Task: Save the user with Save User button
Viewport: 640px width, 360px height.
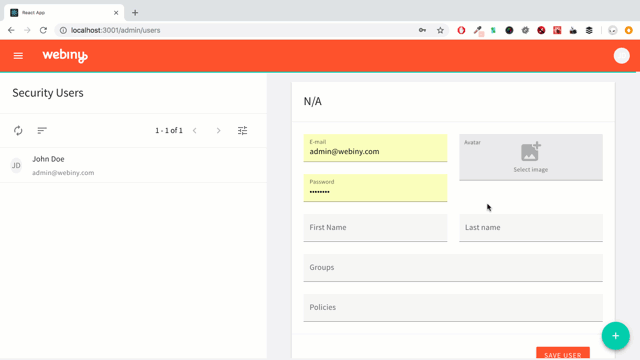Action: (x=563, y=353)
